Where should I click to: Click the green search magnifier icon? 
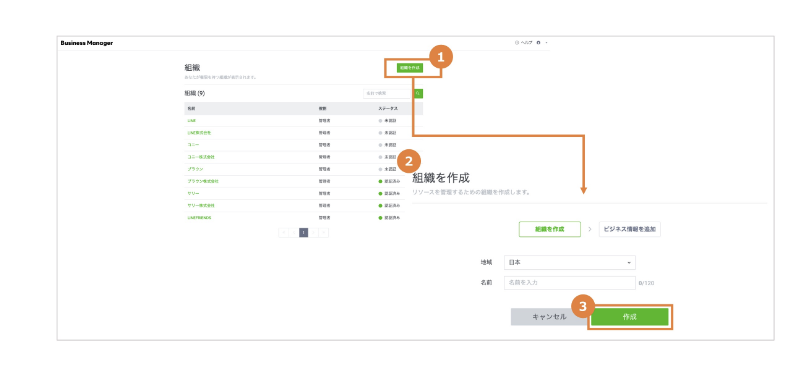pos(418,94)
